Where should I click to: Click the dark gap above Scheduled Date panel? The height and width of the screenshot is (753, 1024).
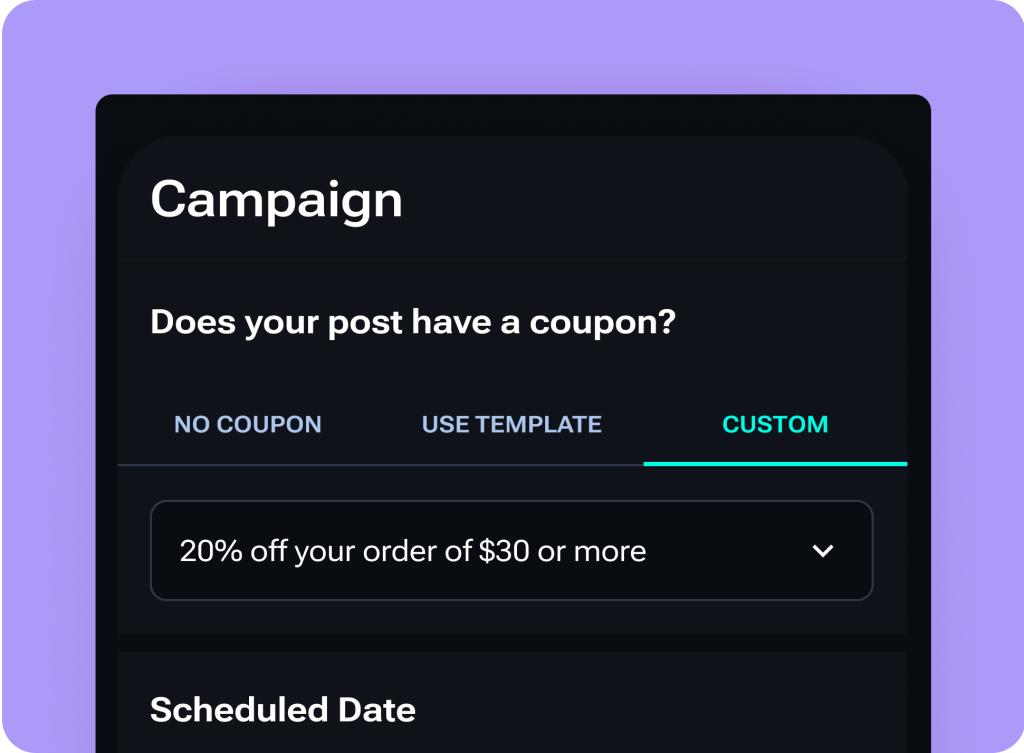pos(511,643)
